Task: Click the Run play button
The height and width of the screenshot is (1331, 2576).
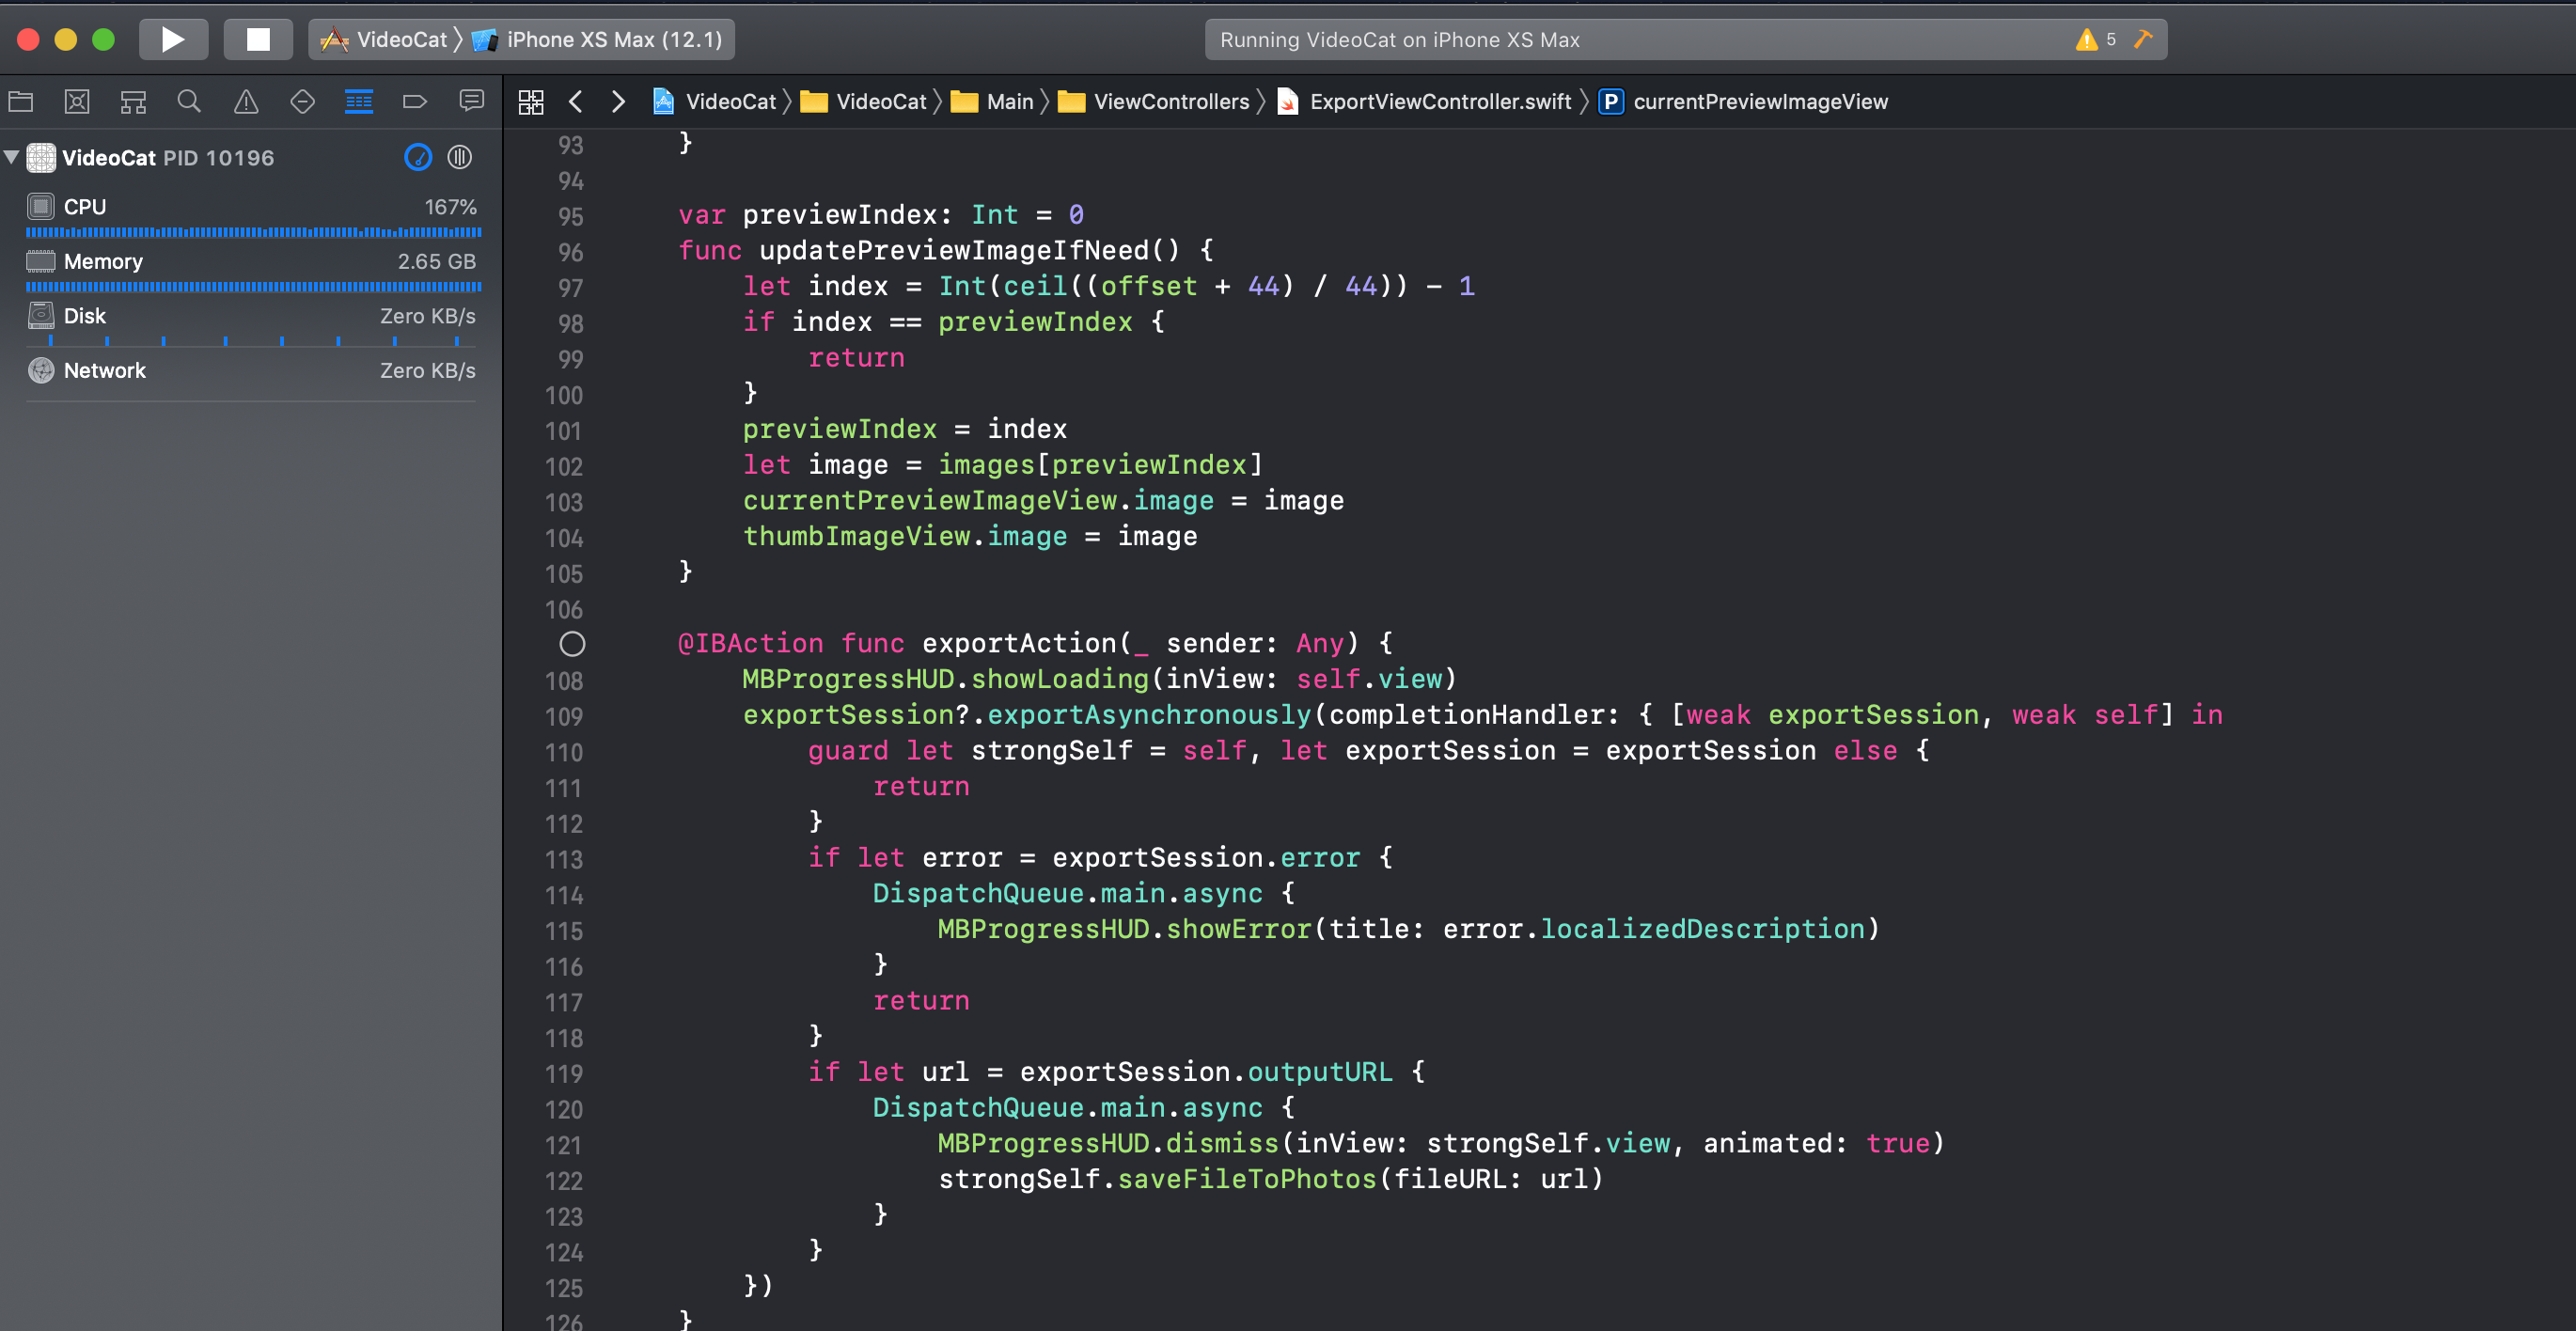Action: tap(173, 39)
